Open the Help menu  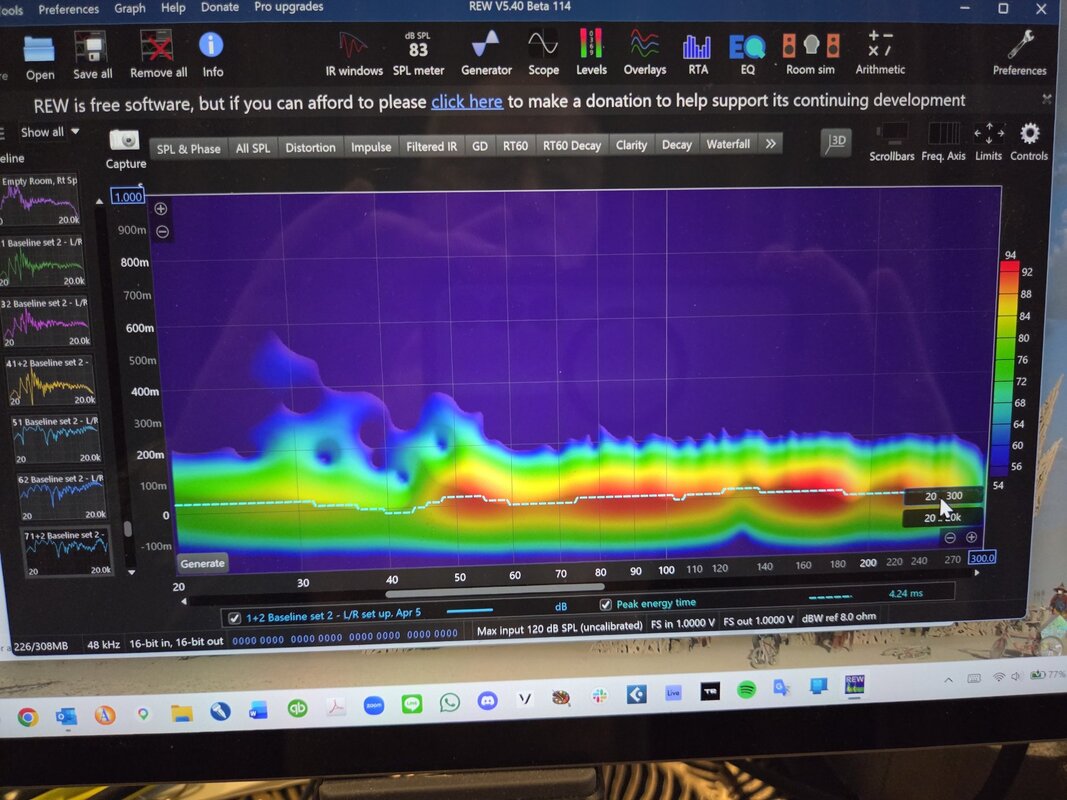[173, 7]
